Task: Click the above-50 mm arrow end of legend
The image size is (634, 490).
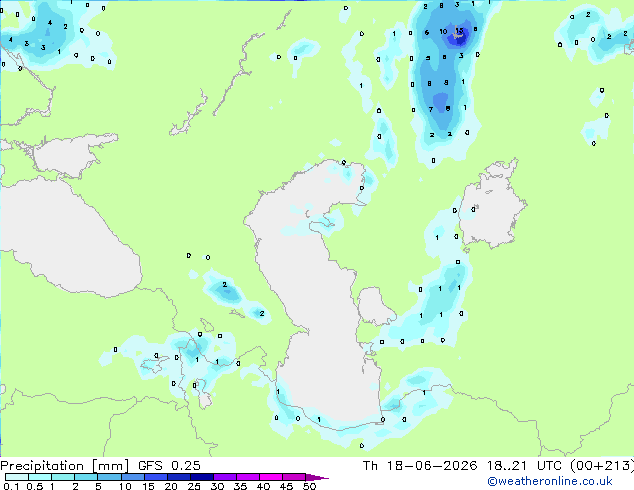Action: point(317,477)
